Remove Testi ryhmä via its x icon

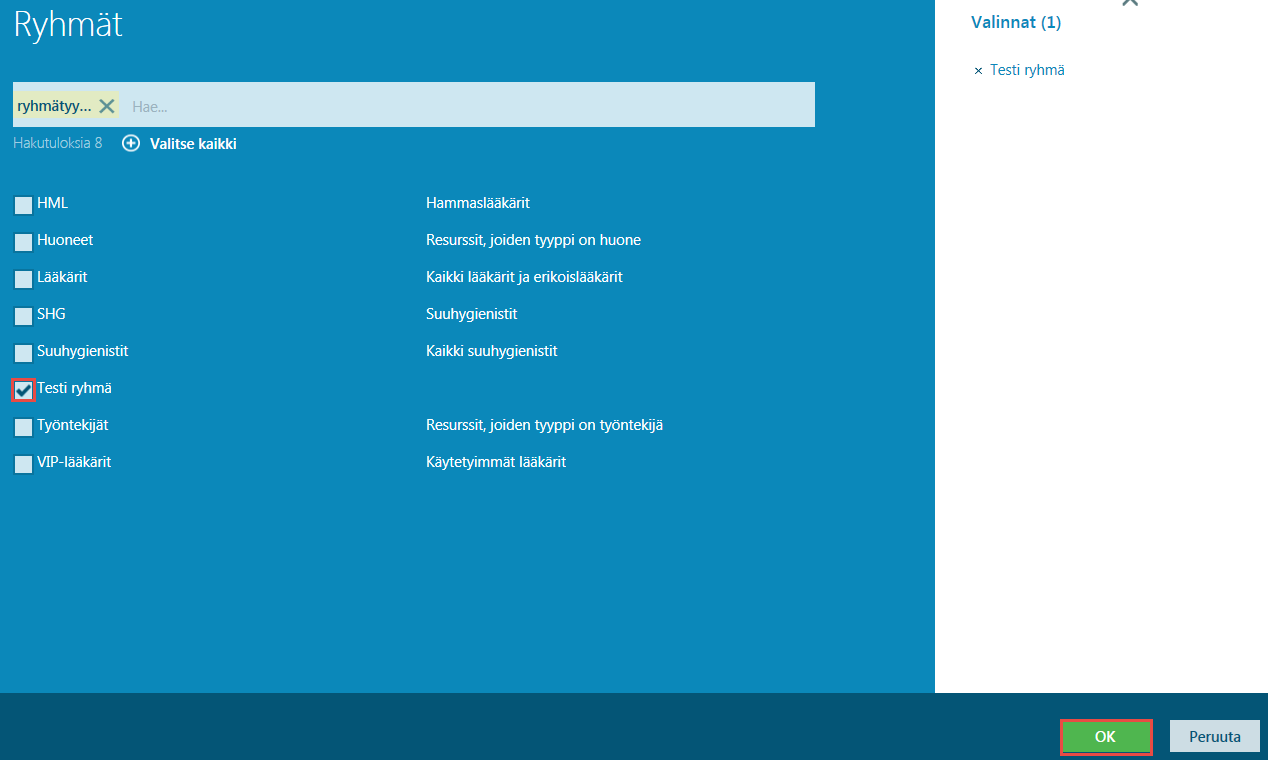tap(978, 71)
